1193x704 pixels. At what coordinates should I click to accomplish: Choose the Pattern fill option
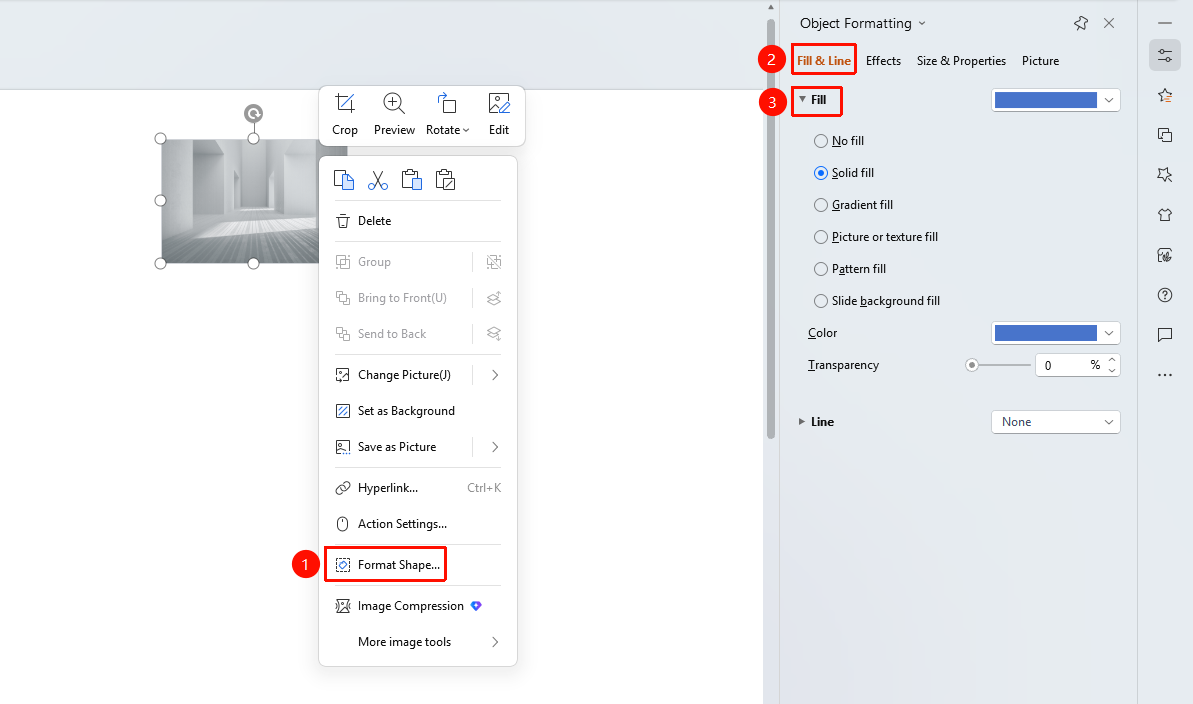click(x=821, y=269)
